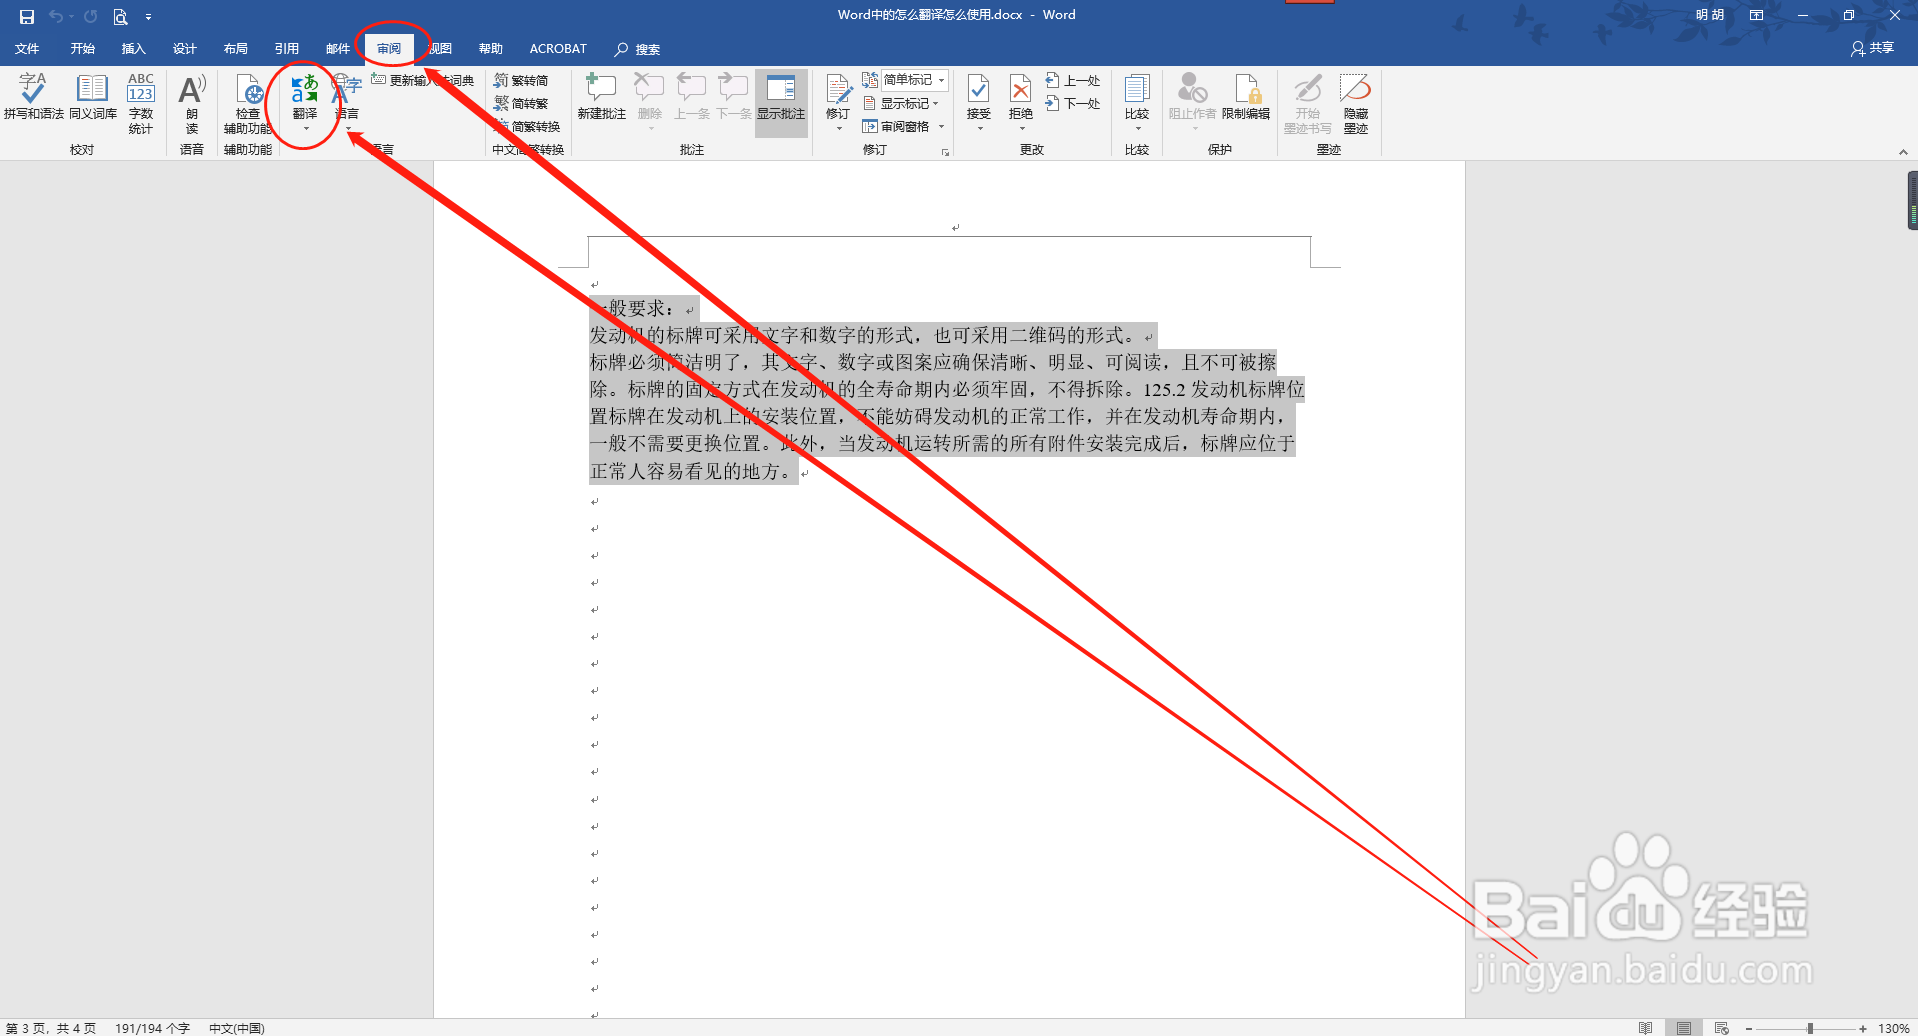
Task: Start 朗读 read aloud
Action: (192, 102)
